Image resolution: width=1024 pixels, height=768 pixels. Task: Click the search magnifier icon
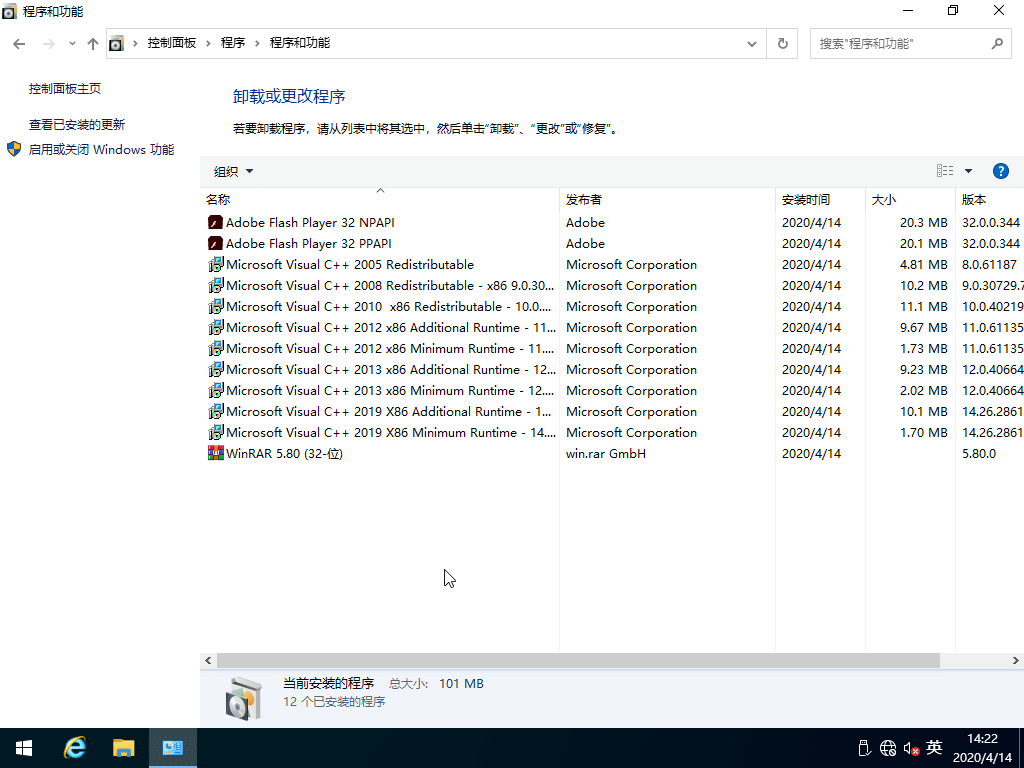pos(997,44)
